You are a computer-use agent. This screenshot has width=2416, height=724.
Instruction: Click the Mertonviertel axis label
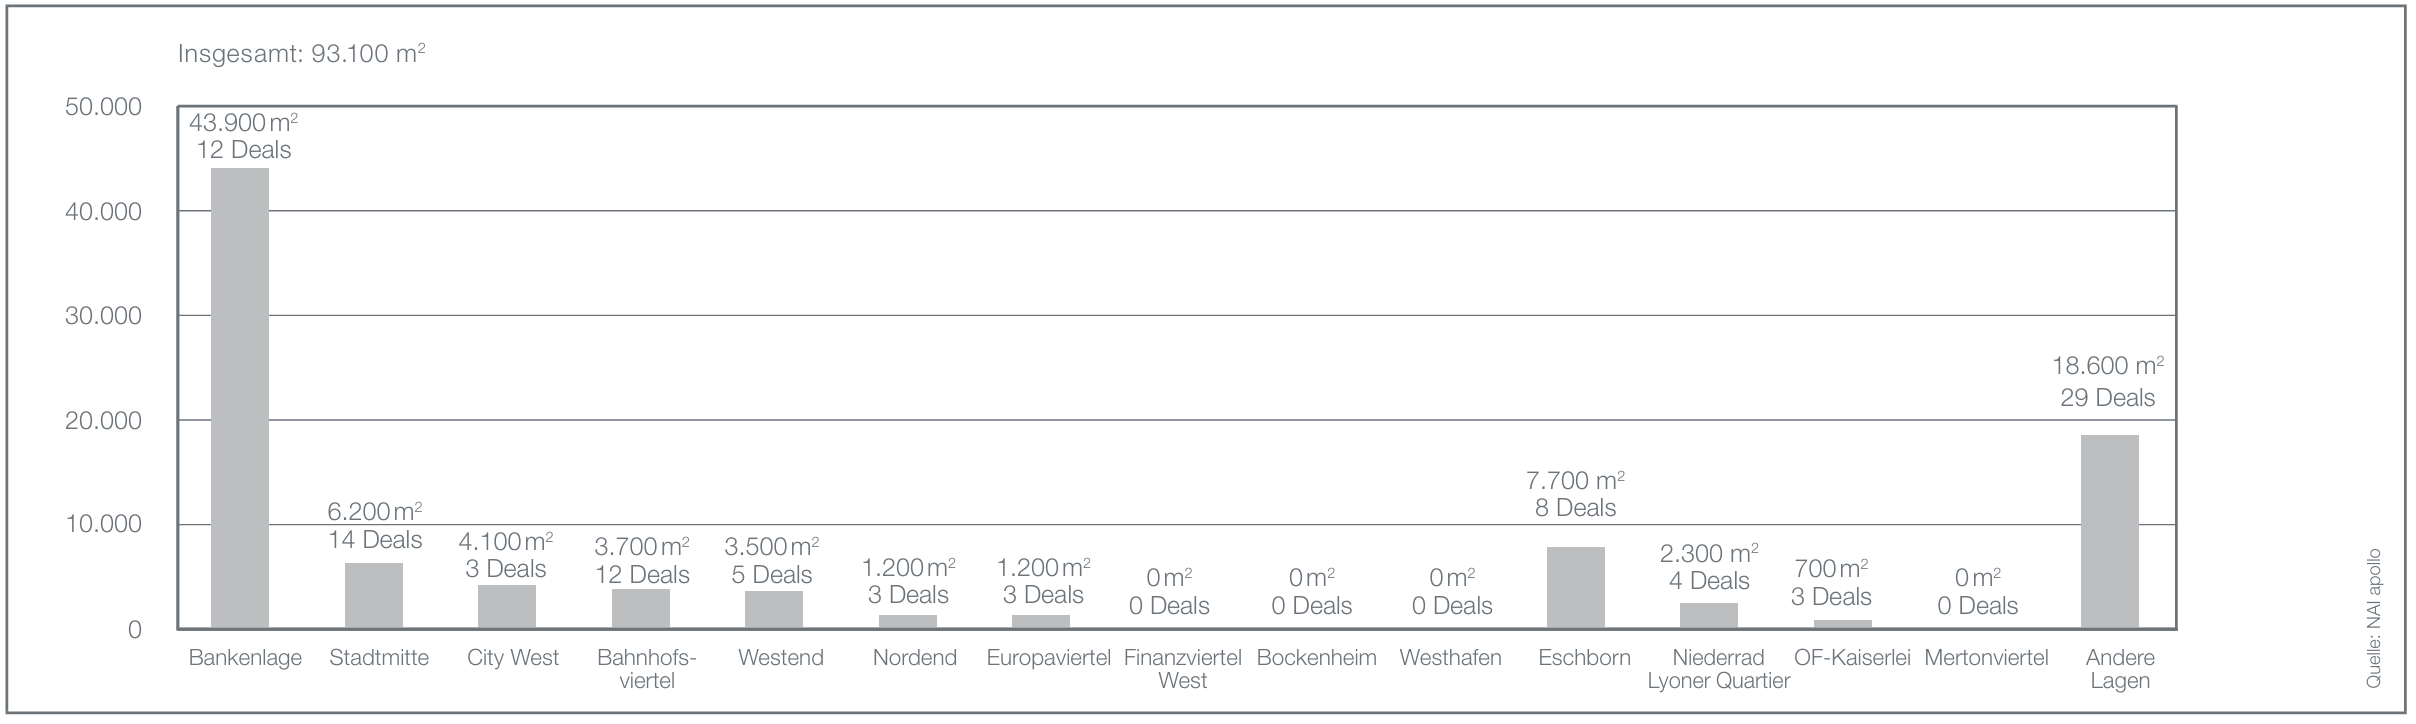(1986, 658)
